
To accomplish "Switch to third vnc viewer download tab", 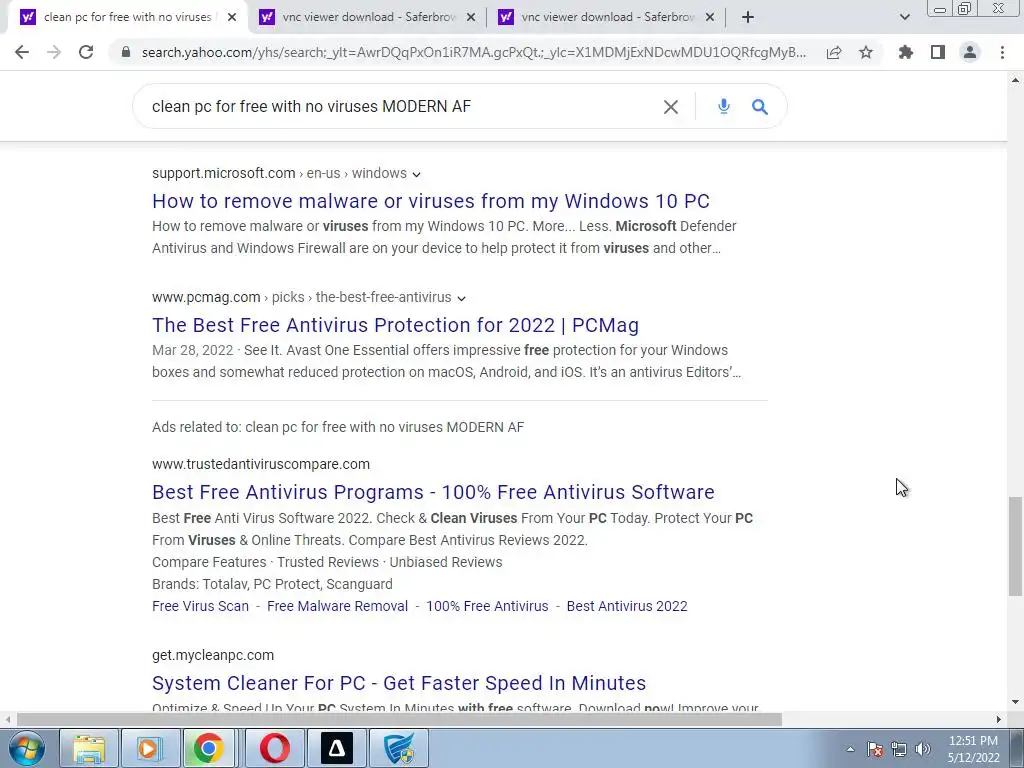I will (x=606, y=17).
